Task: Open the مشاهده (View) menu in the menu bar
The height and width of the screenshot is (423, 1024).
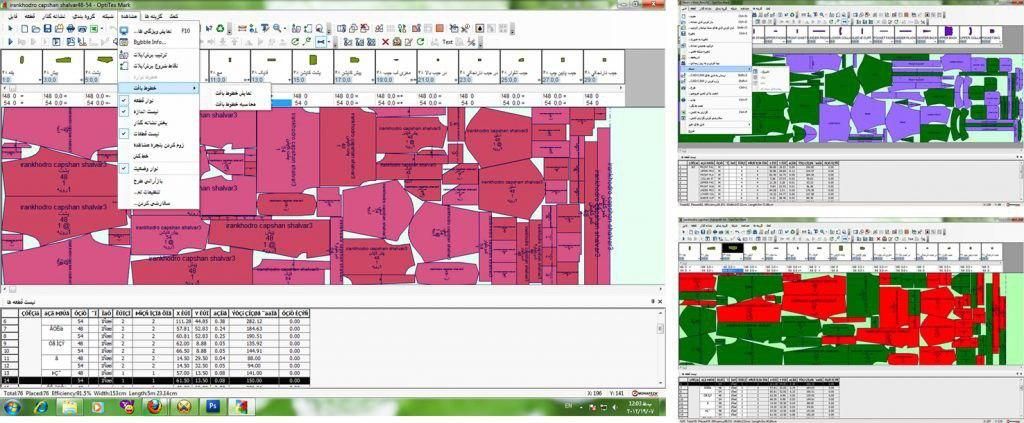Action: point(129,15)
